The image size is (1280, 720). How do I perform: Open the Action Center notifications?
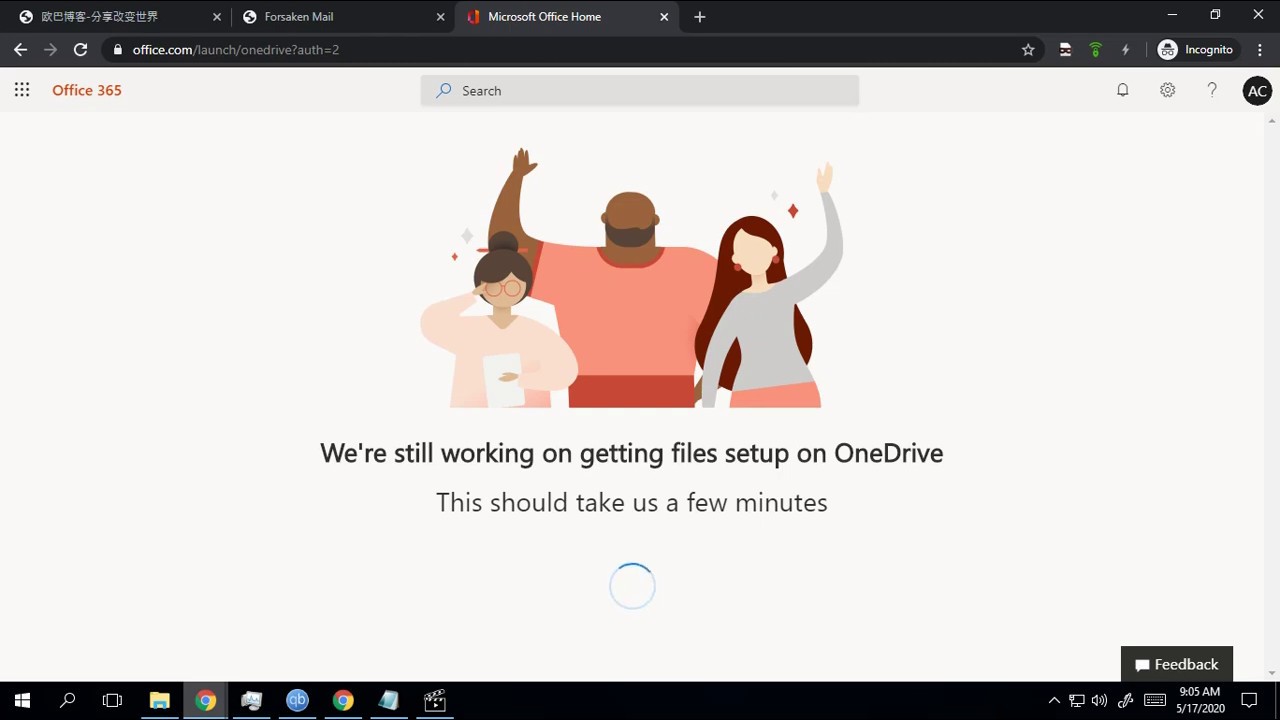click(x=1249, y=700)
